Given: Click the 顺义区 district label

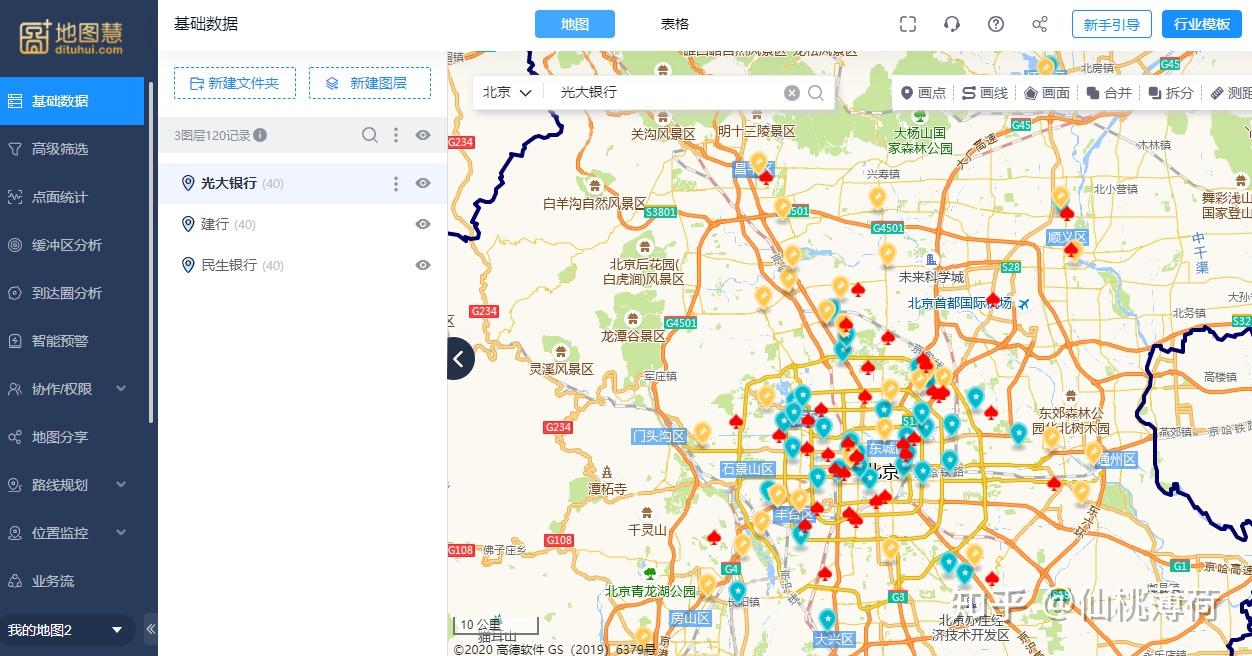Looking at the screenshot, I should pos(1066,237).
